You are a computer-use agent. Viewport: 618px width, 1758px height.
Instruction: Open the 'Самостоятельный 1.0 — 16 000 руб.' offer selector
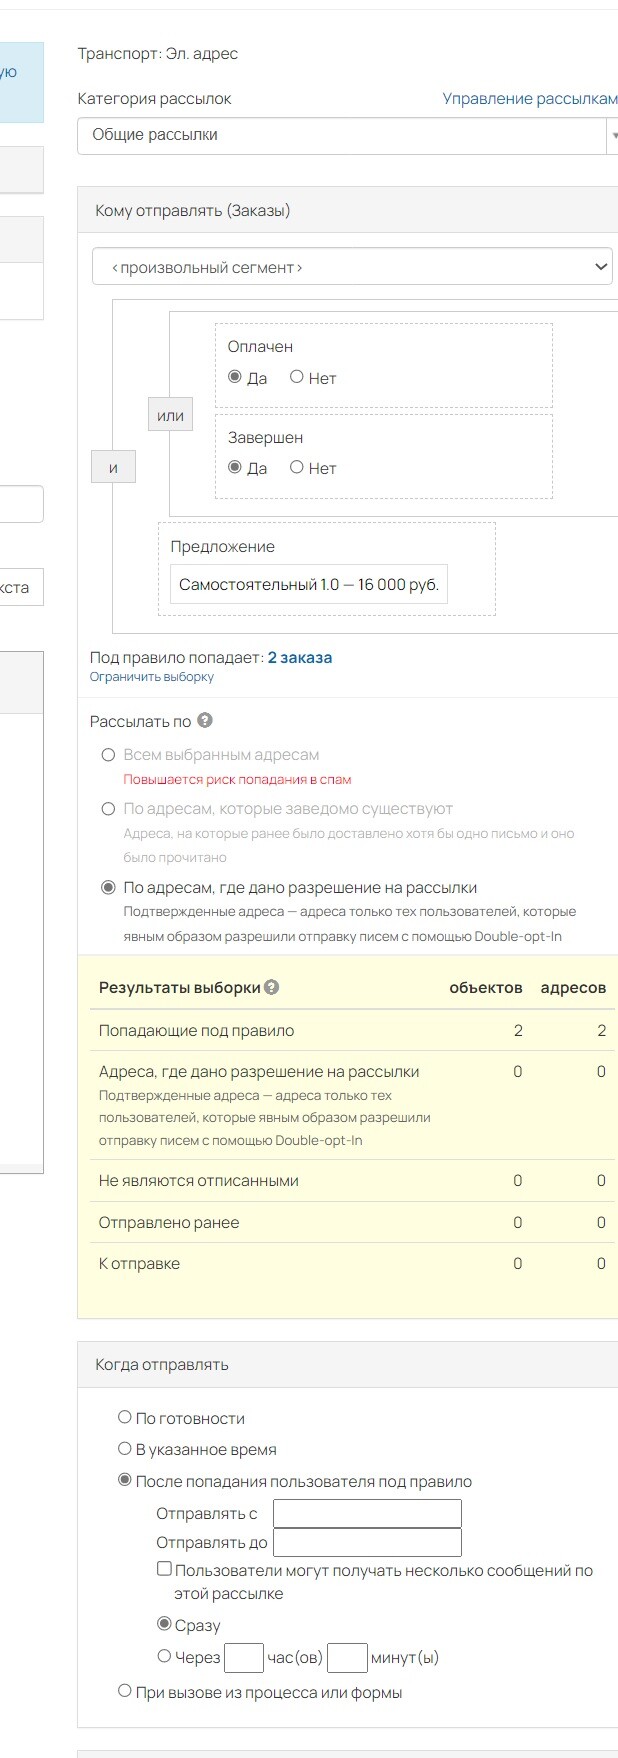pos(308,585)
